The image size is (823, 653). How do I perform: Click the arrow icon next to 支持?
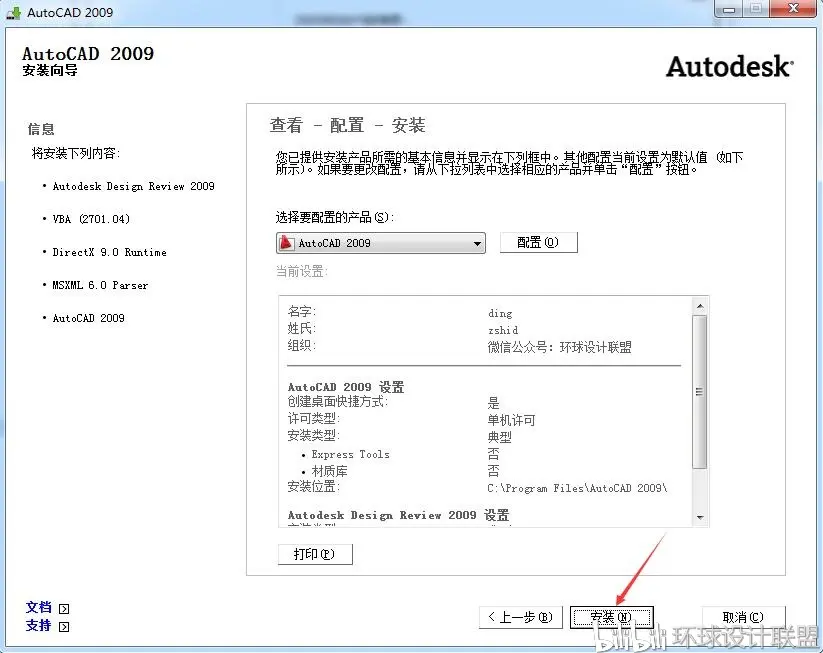pos(64,627)
